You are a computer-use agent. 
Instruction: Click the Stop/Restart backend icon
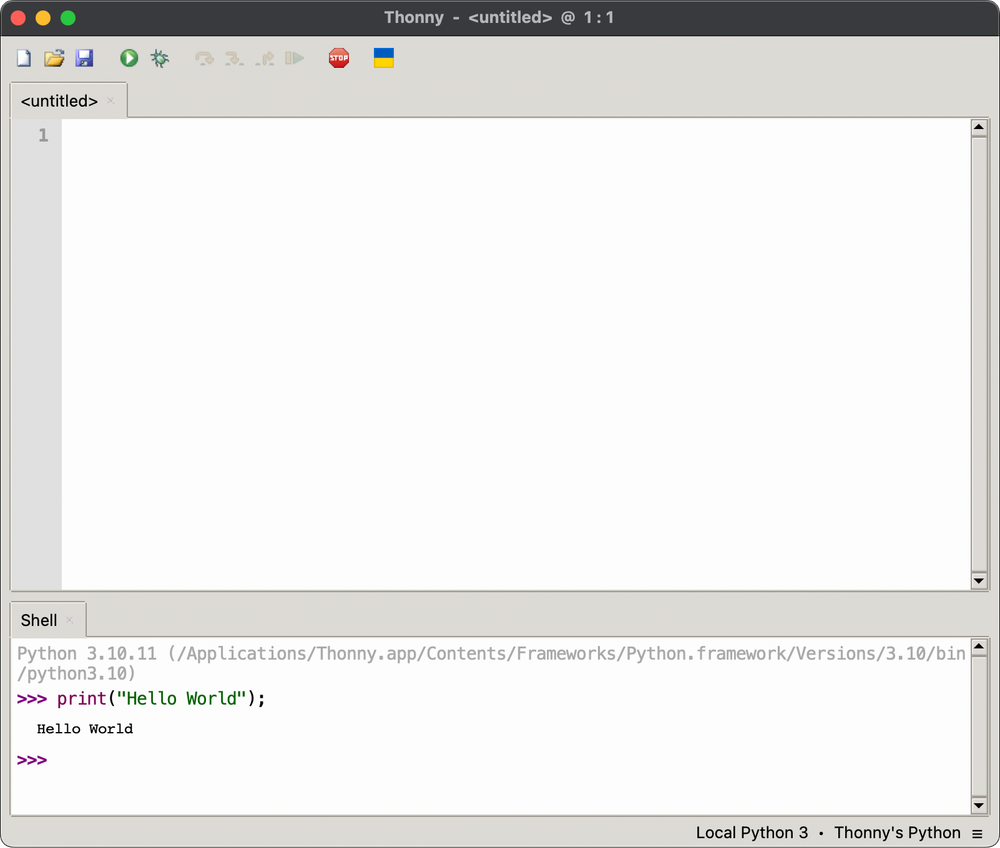coord(338,58)
